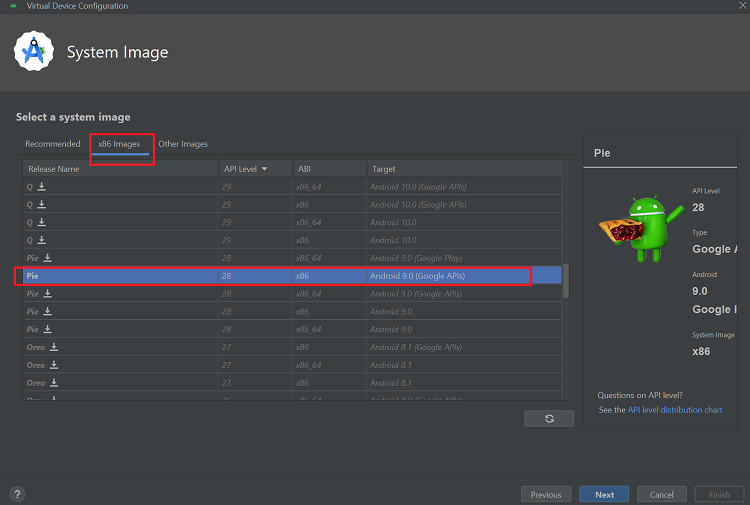Download Q x86 plain Android 10.0 image
This screenshot has width=750, height=505.
(x=42, y=240)
